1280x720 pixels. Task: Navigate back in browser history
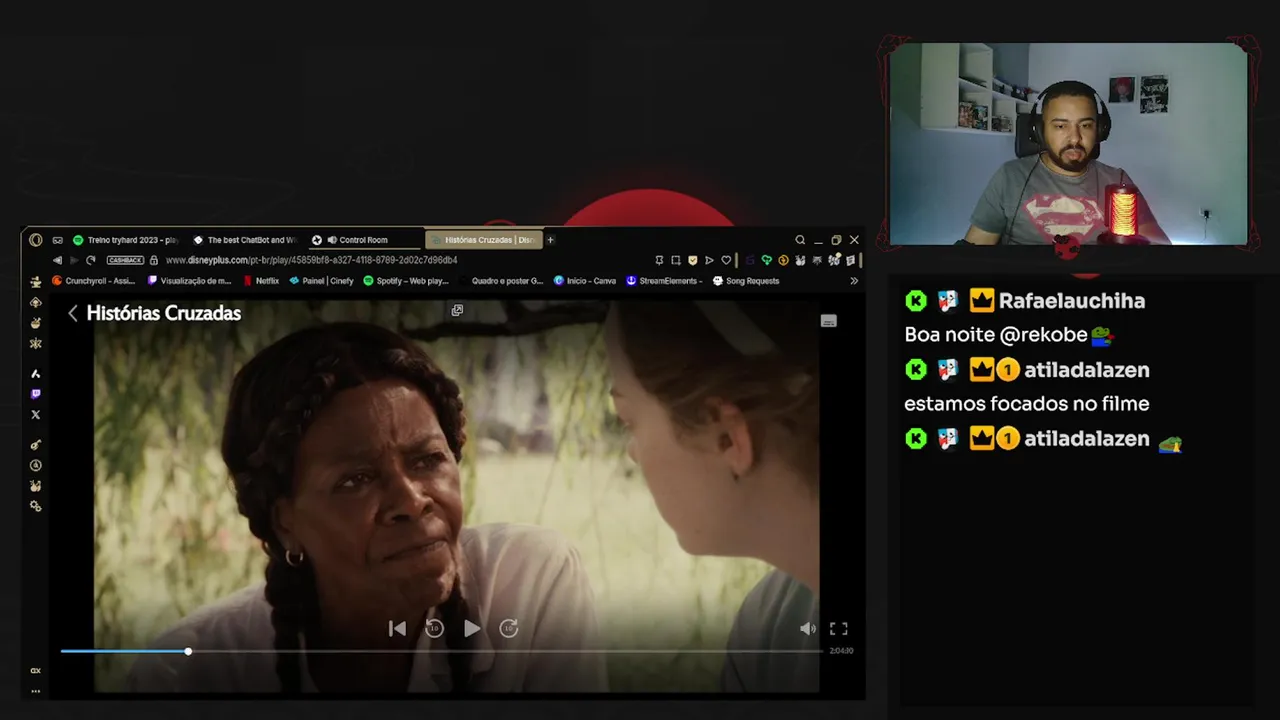(58, 260)
